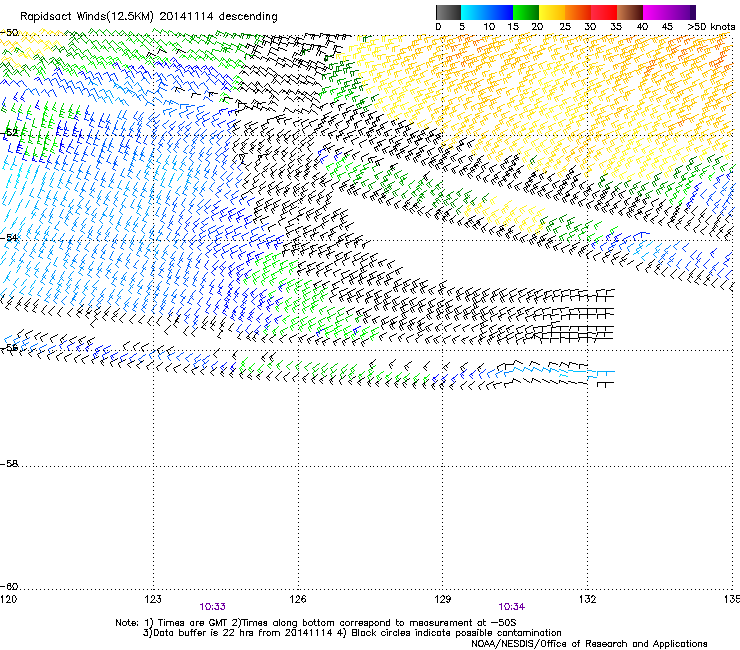Click the '>50 knots' legend label
Image resolution: width=740 pixels, height=650 pixels.
[711, 27]
